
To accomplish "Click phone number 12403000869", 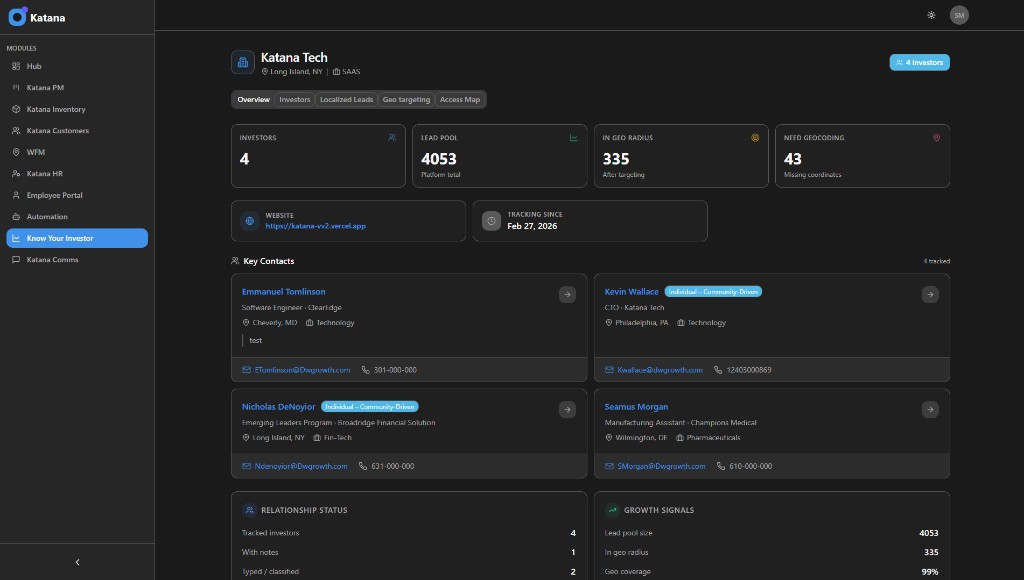I will click(749, 370).
